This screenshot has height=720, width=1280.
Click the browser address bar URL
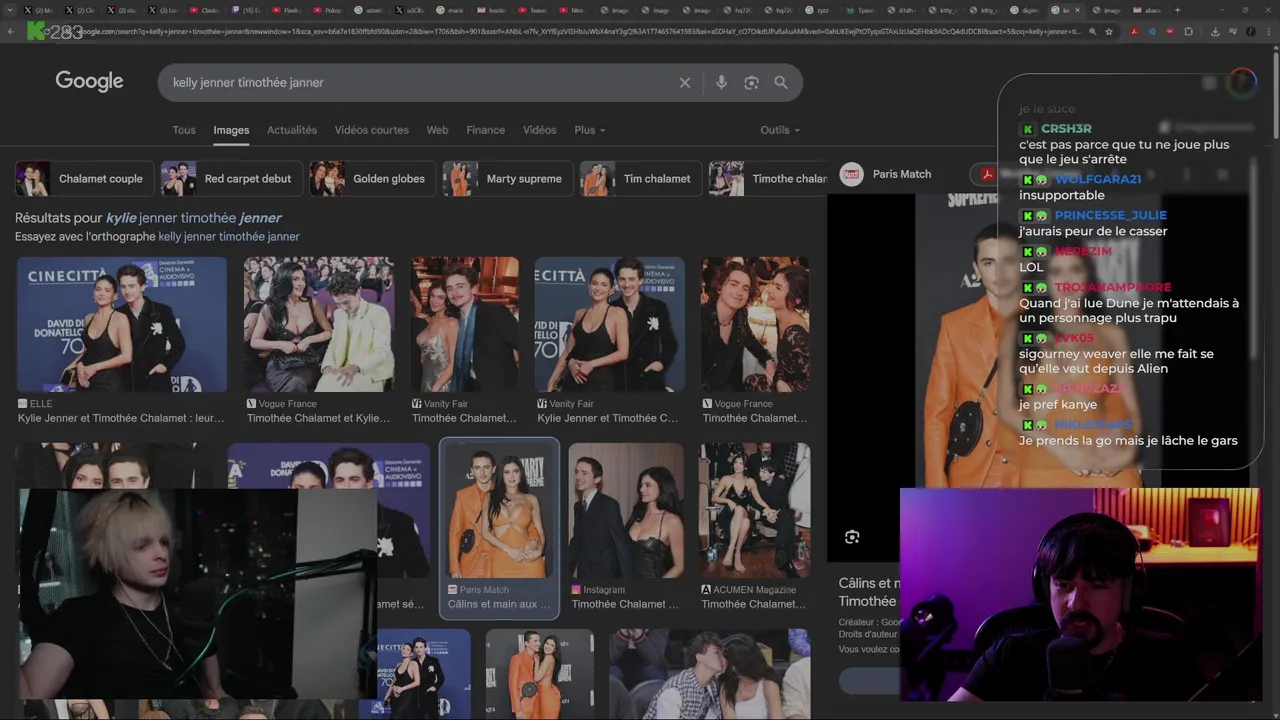(580, 31)
